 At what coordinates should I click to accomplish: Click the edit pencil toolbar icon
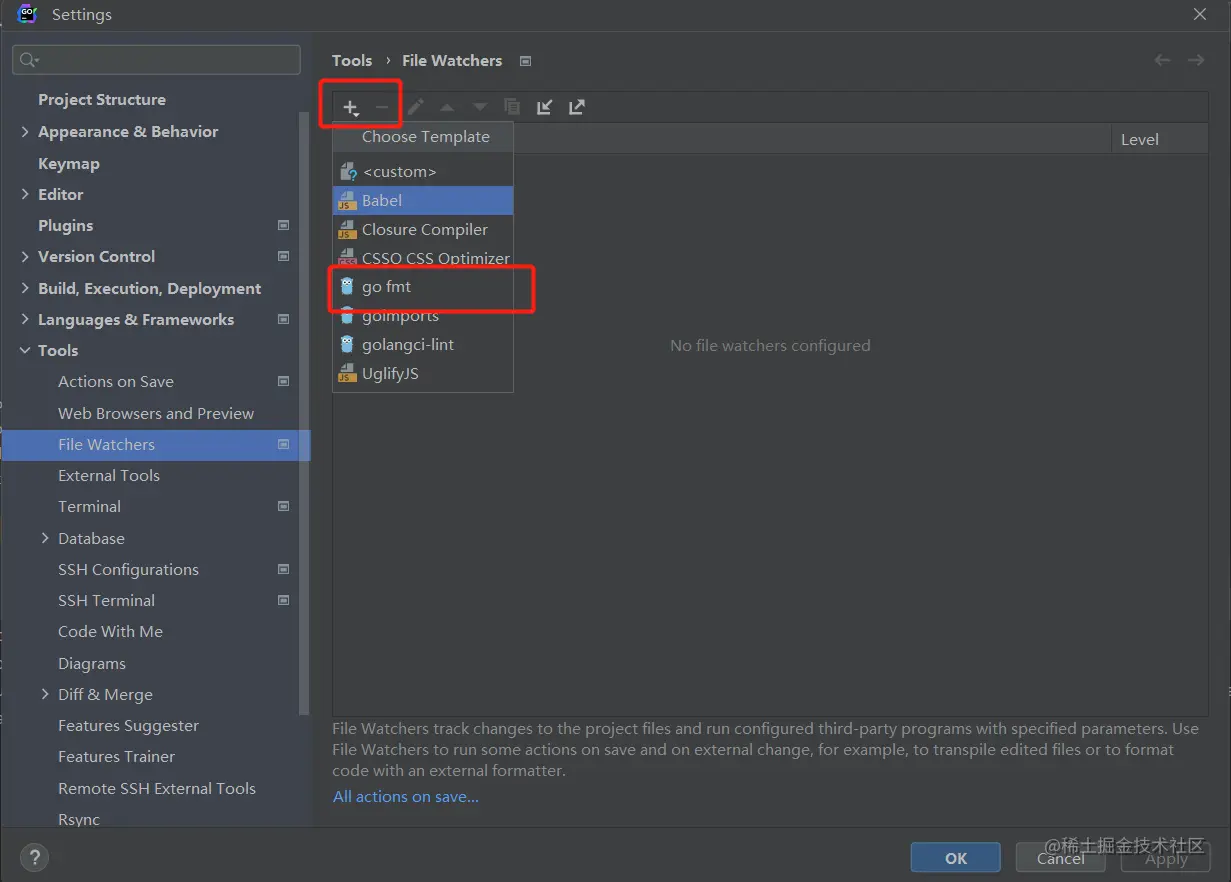(x=415, y=107)
